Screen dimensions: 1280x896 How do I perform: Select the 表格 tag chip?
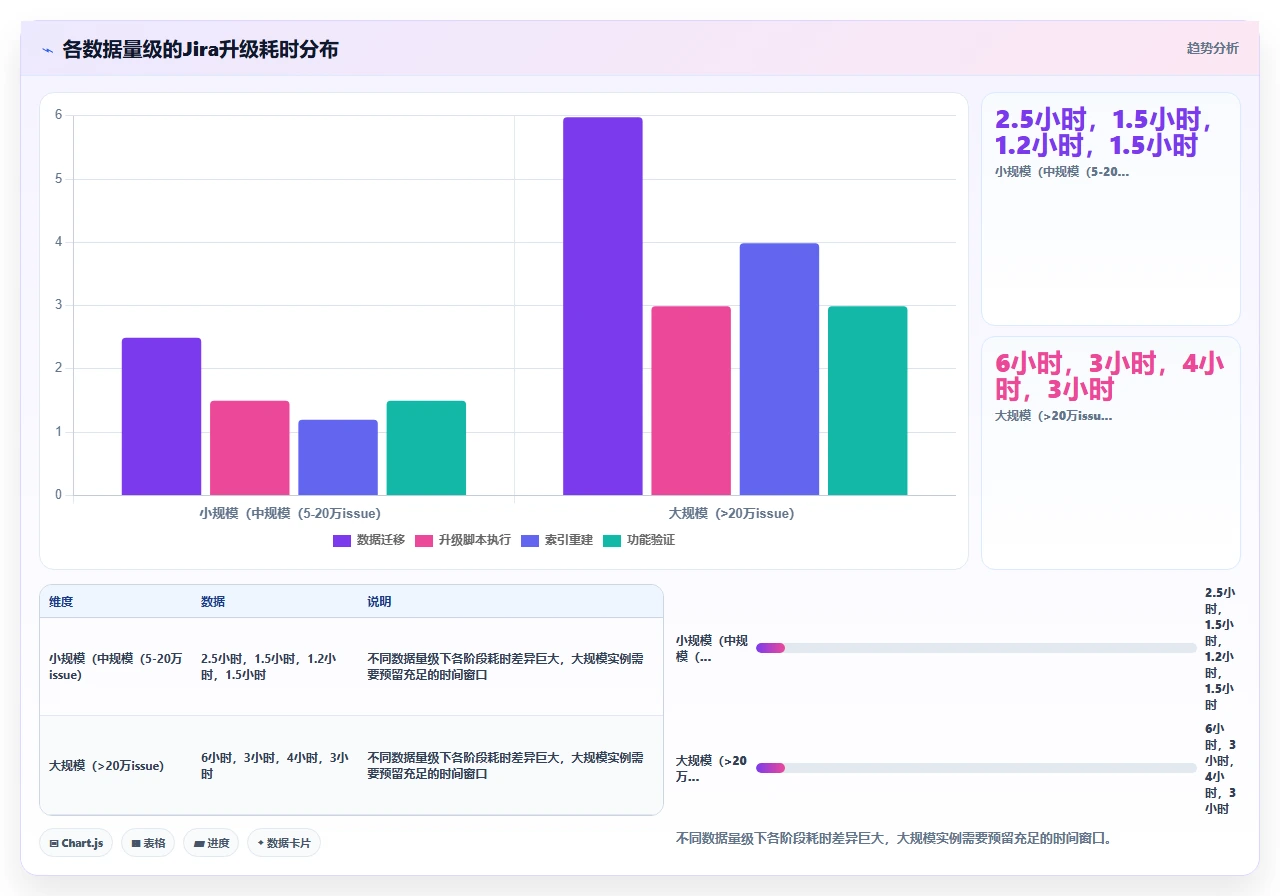click(148, 843)
